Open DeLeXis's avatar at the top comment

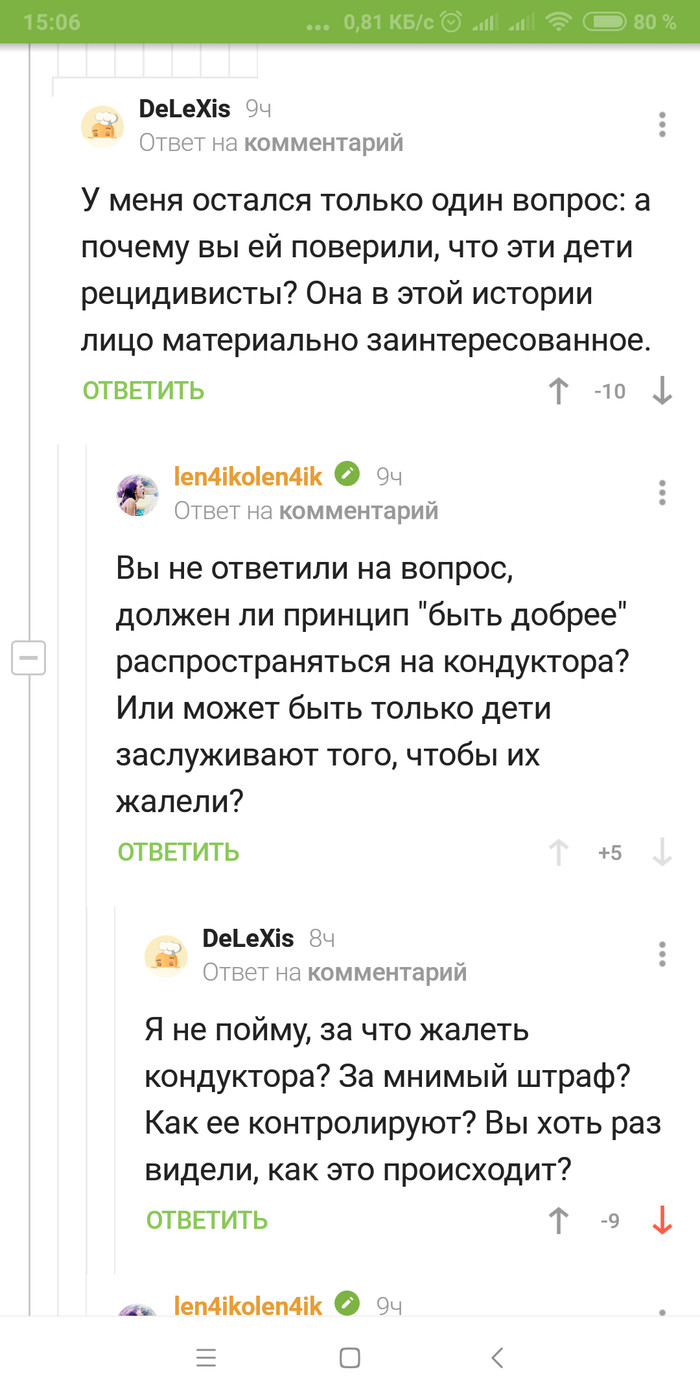(102, 126)
